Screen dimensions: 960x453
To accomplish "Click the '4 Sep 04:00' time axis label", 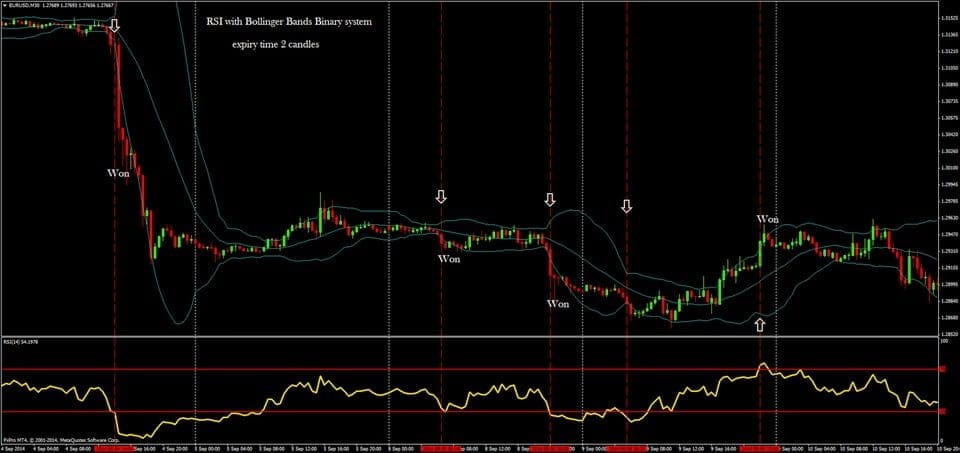I will point(47,449).
